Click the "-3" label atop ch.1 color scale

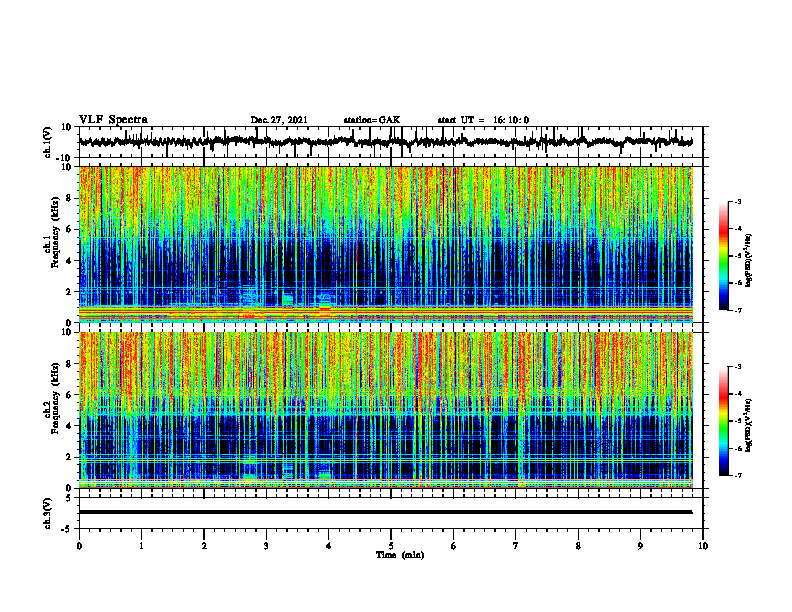point(738,201)
